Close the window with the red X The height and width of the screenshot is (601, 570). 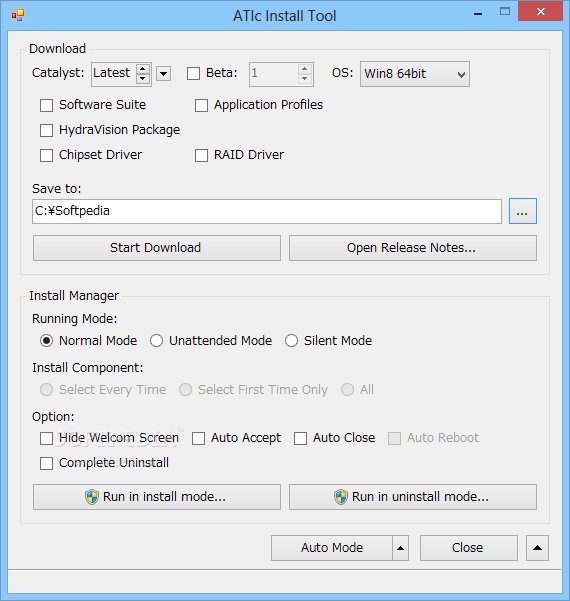(x=540, y=12)
